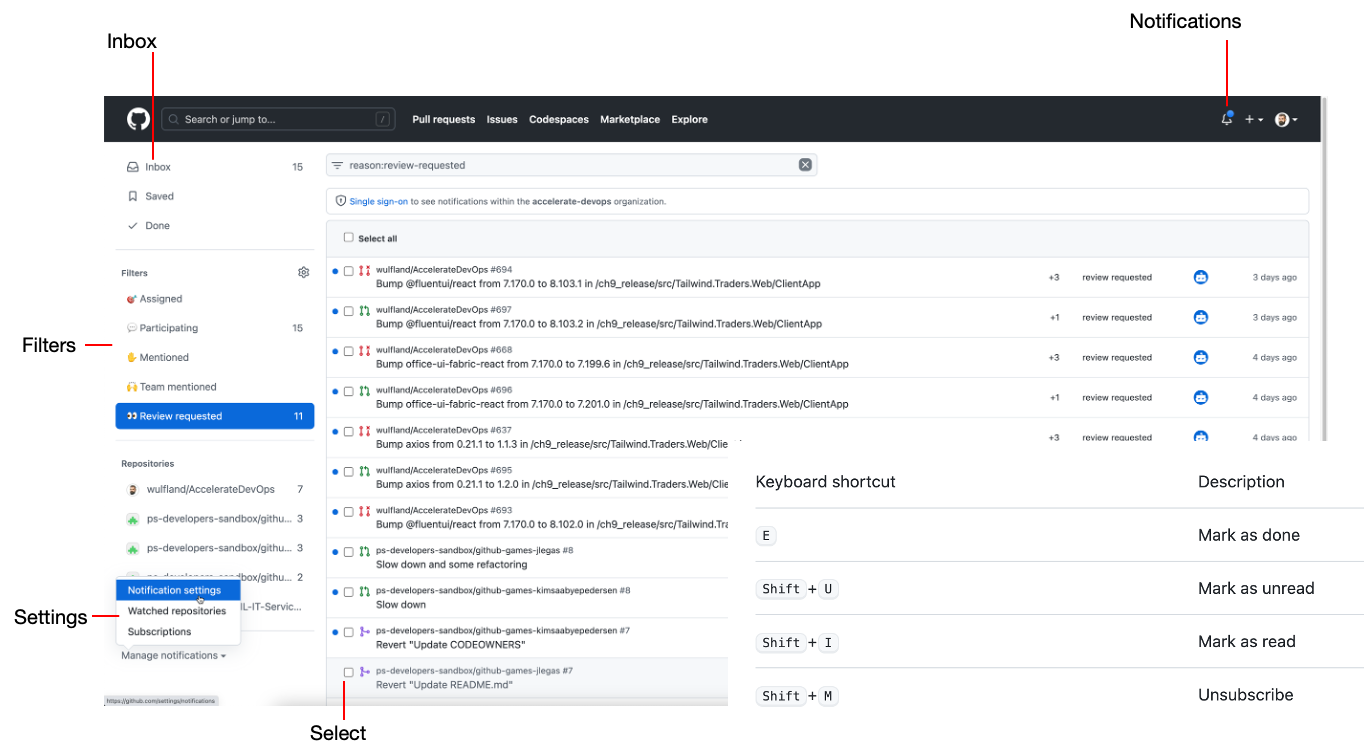1364x756 pixels.
Task: Check the Revert "Update README.md" notification row
Action: tap(348, 671)
